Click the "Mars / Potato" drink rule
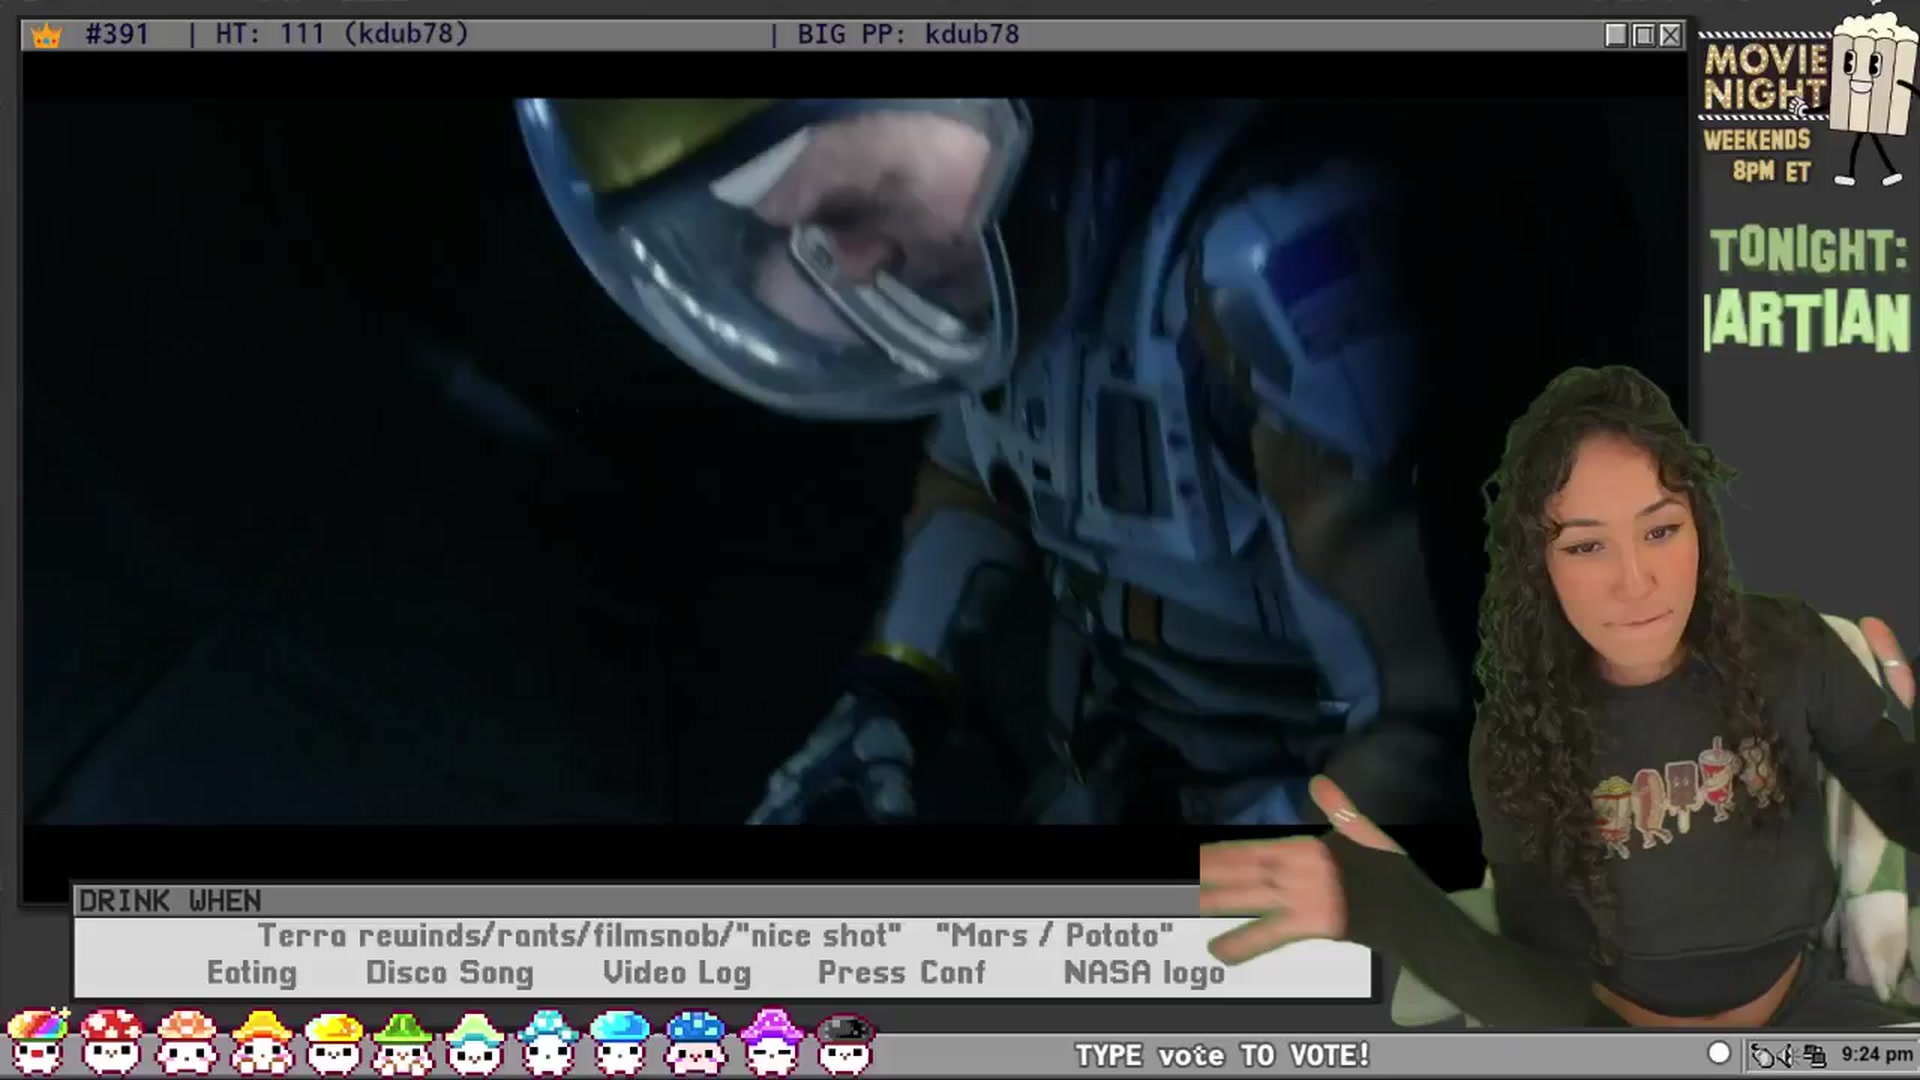Viewport: 1920px width, 1080px height. [x=1054, y=936]
